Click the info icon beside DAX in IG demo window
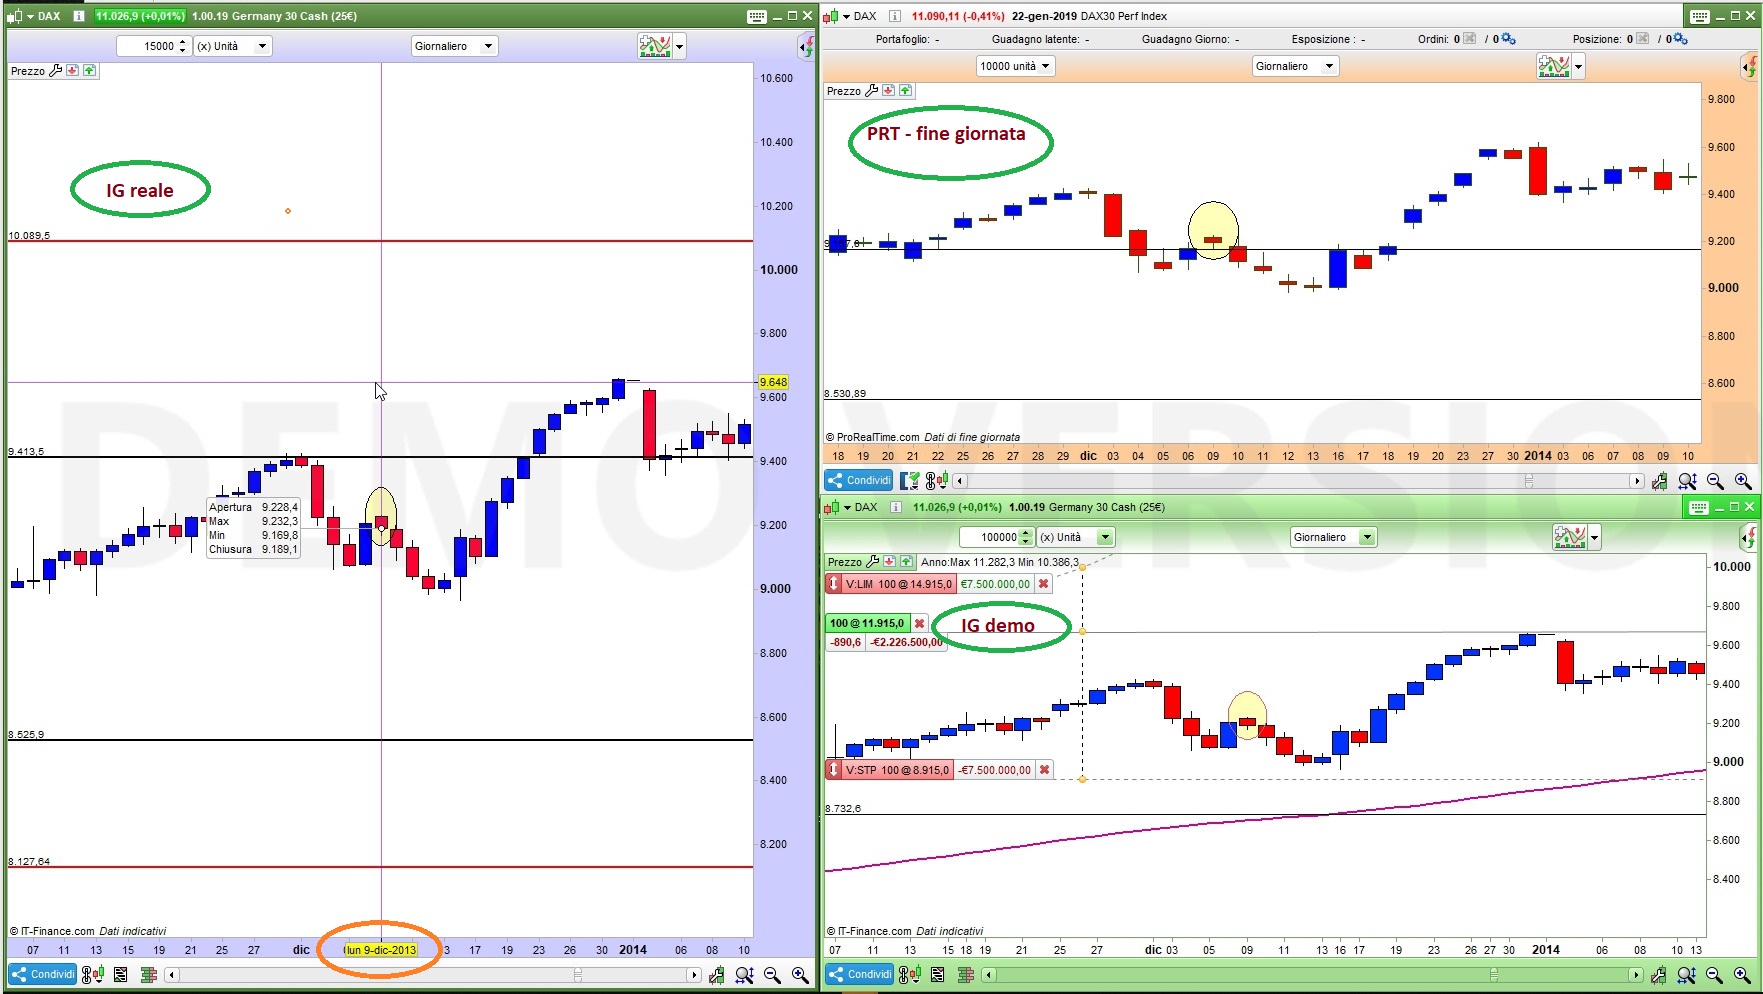 click(896, 507)
